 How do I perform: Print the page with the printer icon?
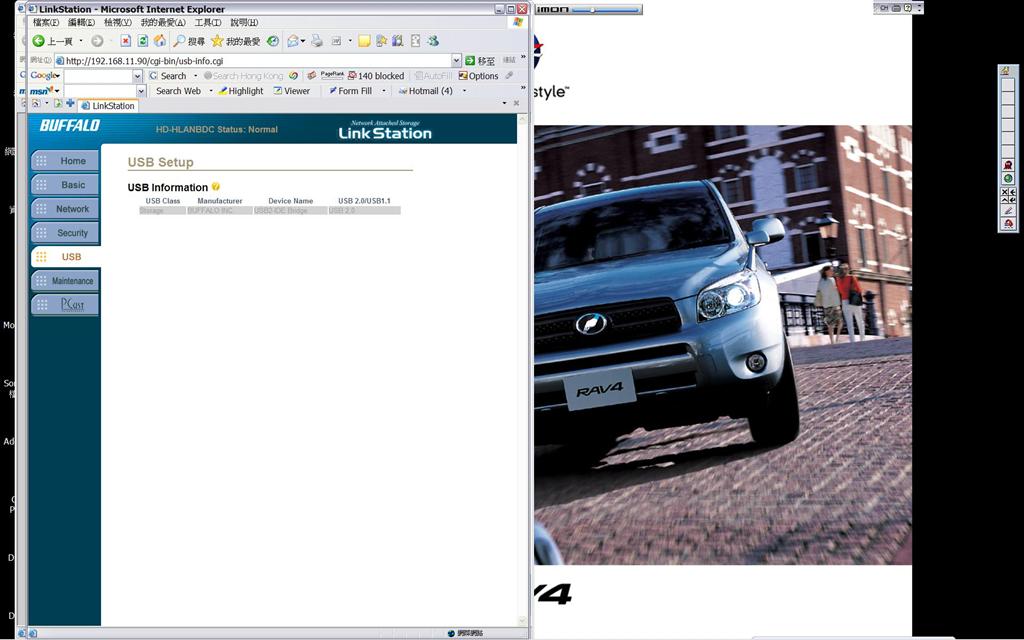(317, 41)
